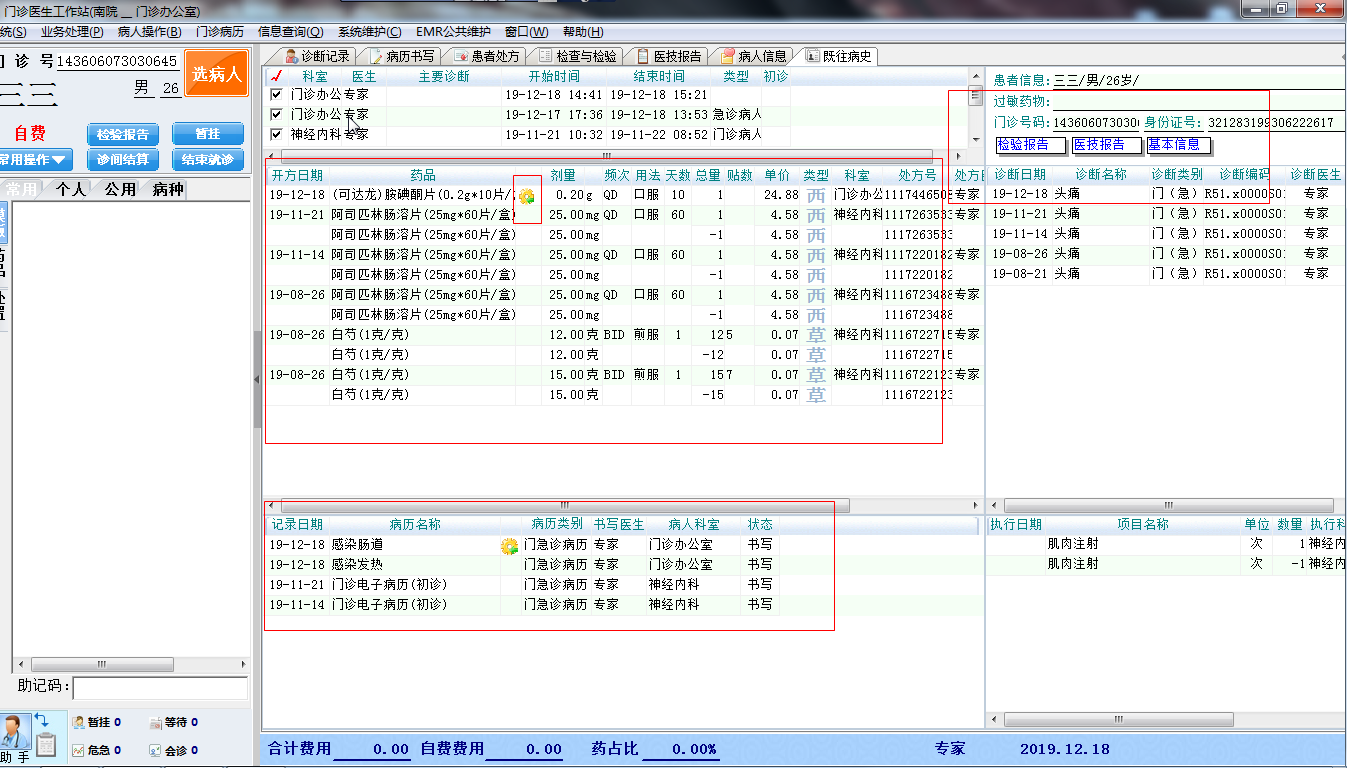Open the 信息查询(Q) menu
1347x768 pixels.
coord(292,32)
